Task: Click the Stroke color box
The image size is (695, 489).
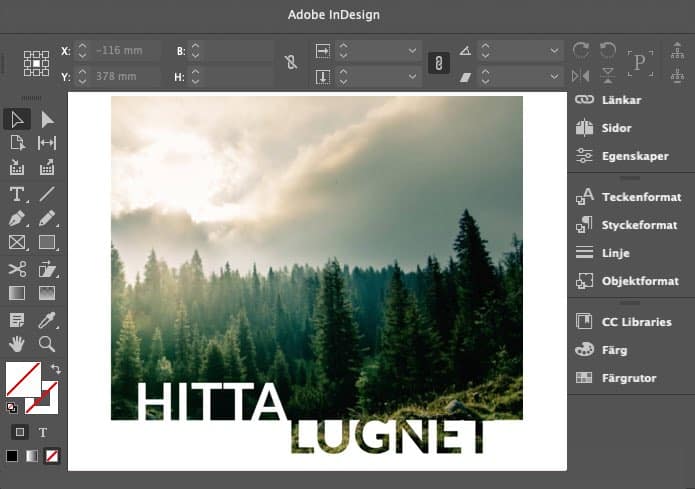Action: click(49, 403)
